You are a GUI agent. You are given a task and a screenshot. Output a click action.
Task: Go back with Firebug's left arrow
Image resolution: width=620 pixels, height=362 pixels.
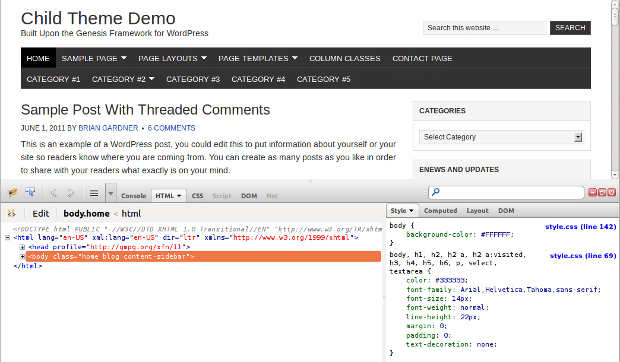pyautogui.click(x=54, y=193)
